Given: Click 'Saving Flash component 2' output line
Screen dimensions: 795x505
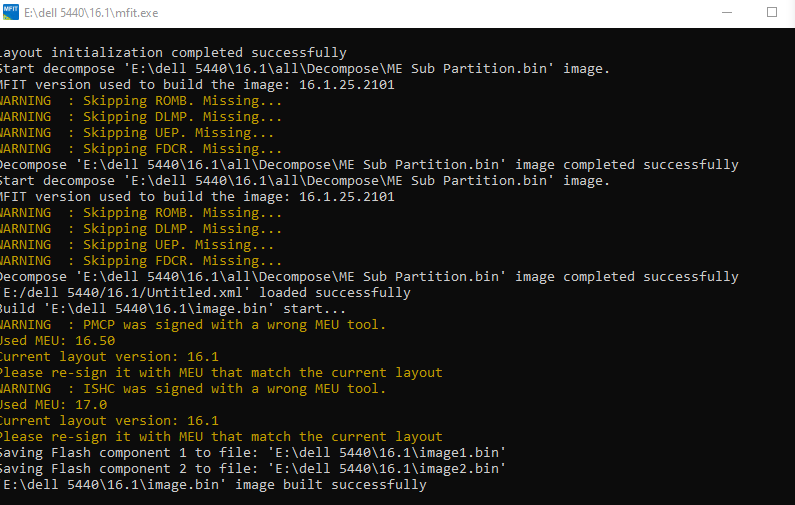Looking at the screenshot, I should pyautogui.click(x=252, y=468).
